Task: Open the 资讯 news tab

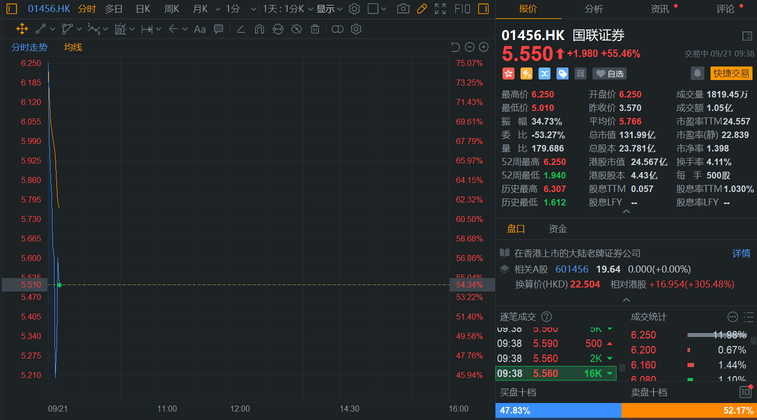Action: pos(659,9)
